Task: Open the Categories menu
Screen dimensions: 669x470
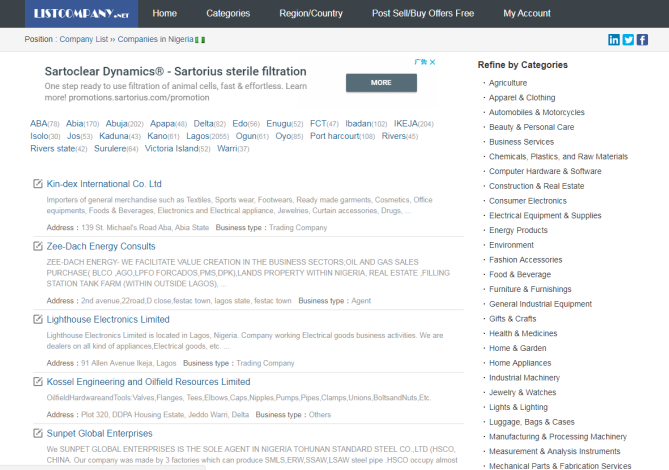Action: (x=228, y=14)
